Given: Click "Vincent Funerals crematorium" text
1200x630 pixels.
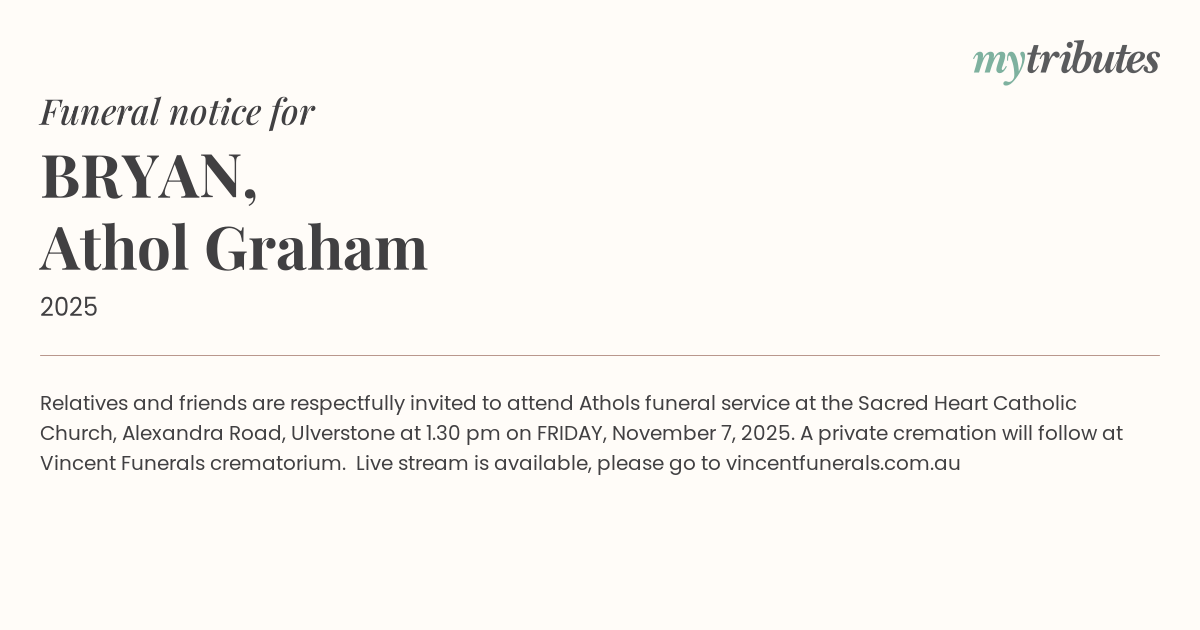Looking at the screenshot, I should [192, 463].
